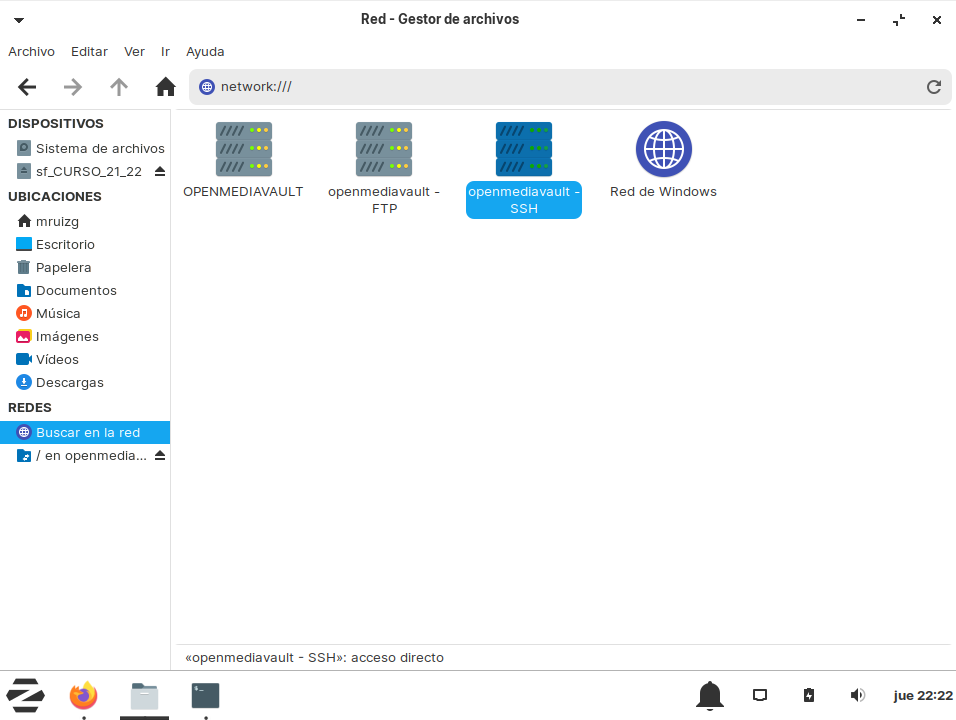Go back with the left arrow

(27, 87)
